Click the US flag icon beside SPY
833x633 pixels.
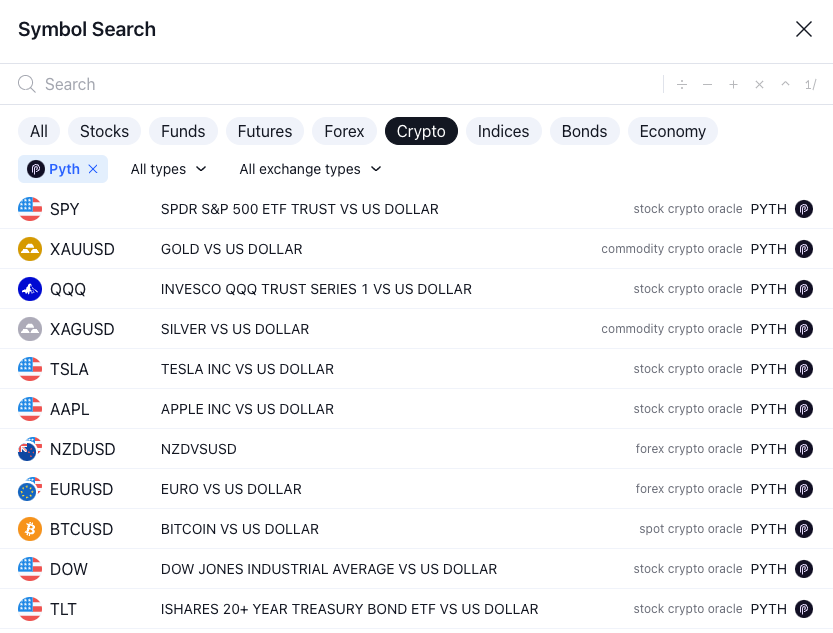pyautogui.click(x=30, y=209)
